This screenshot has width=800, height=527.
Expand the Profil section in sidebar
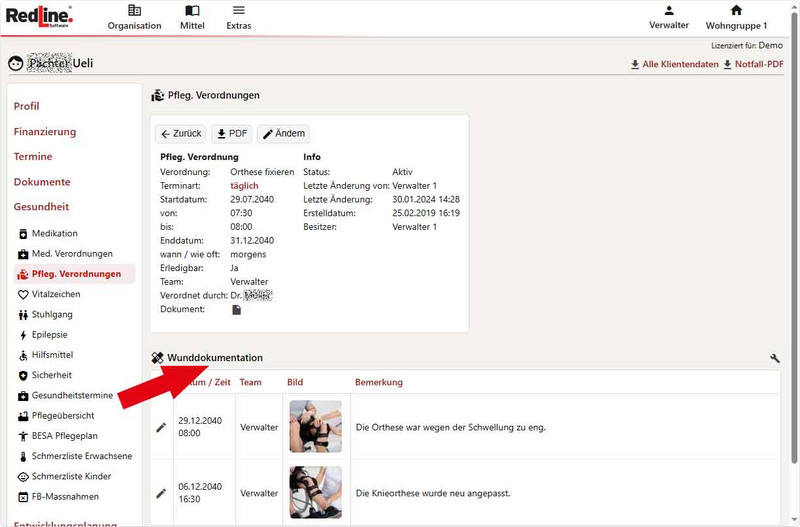[27, 106]
